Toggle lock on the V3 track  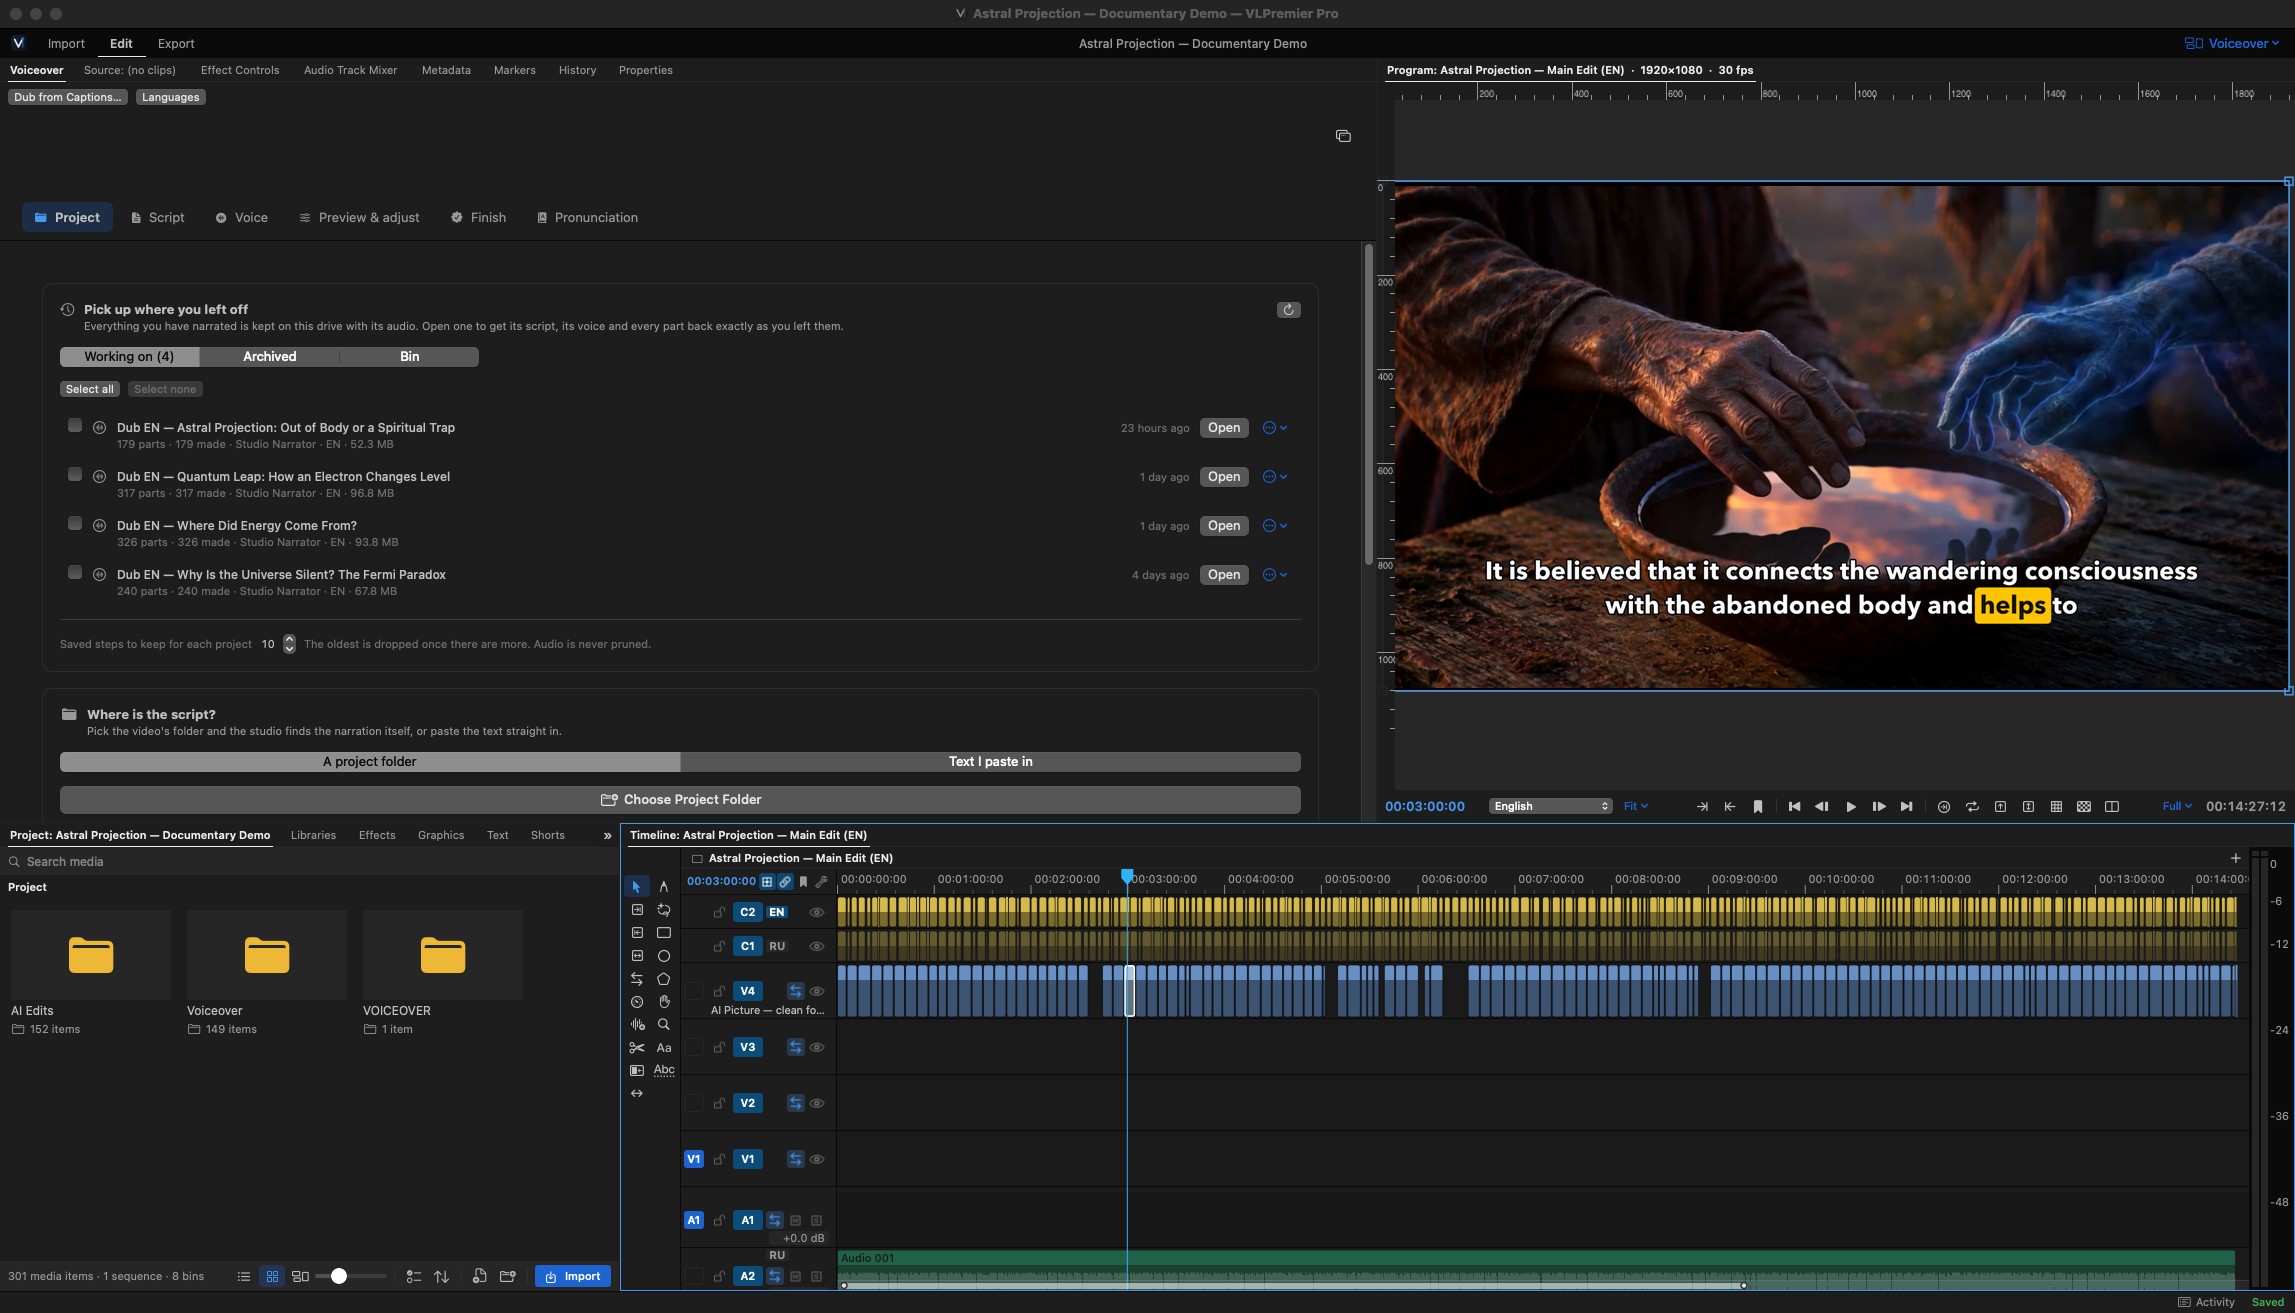point(719,1048)
